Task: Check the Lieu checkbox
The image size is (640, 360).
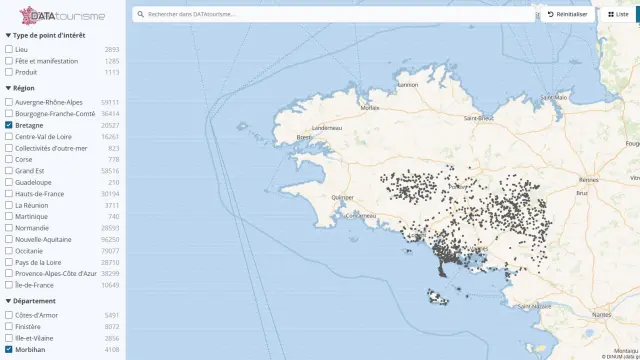Action: click(x=9, y=49)
